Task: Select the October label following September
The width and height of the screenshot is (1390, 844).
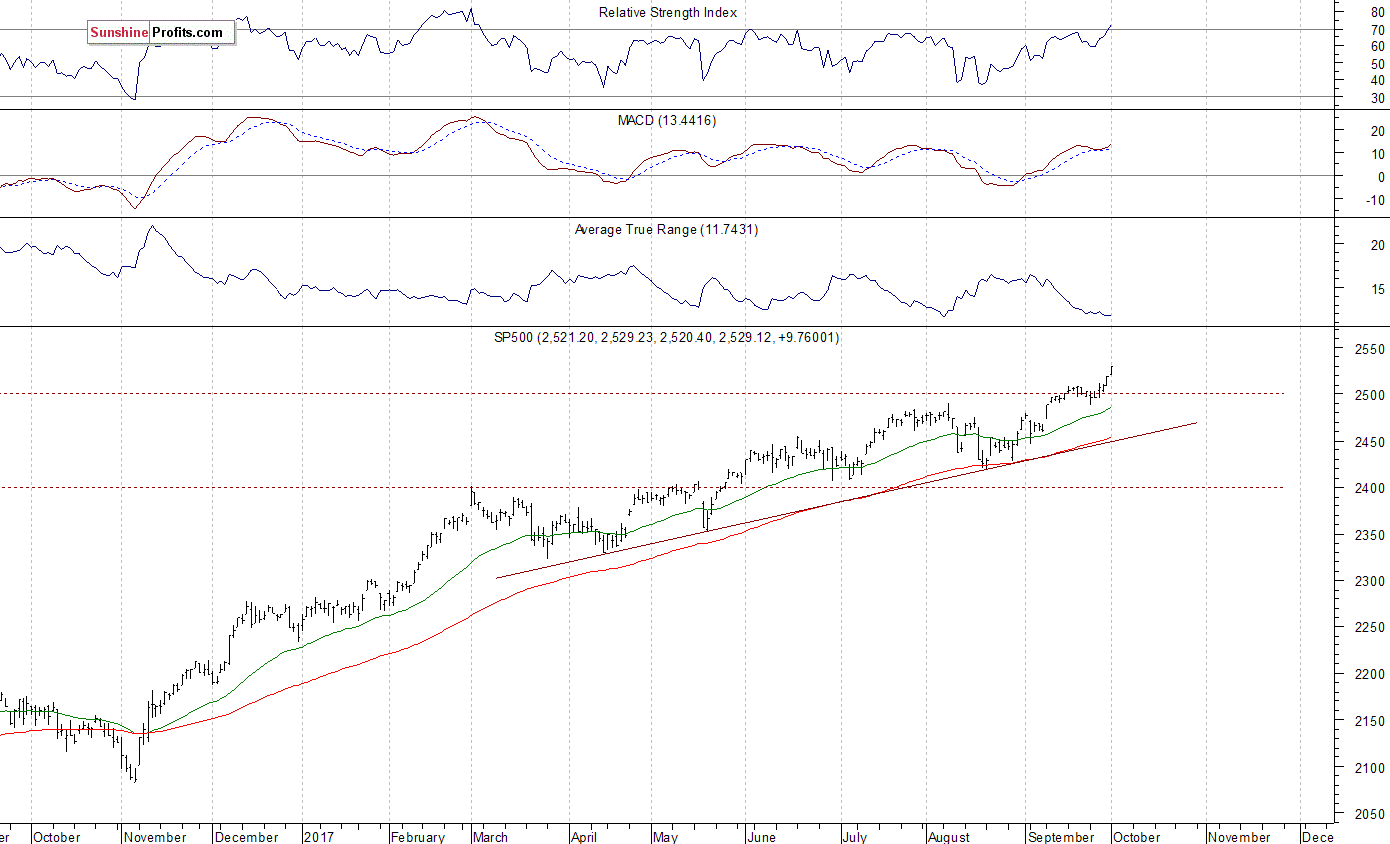Action: pos(1136,837)
